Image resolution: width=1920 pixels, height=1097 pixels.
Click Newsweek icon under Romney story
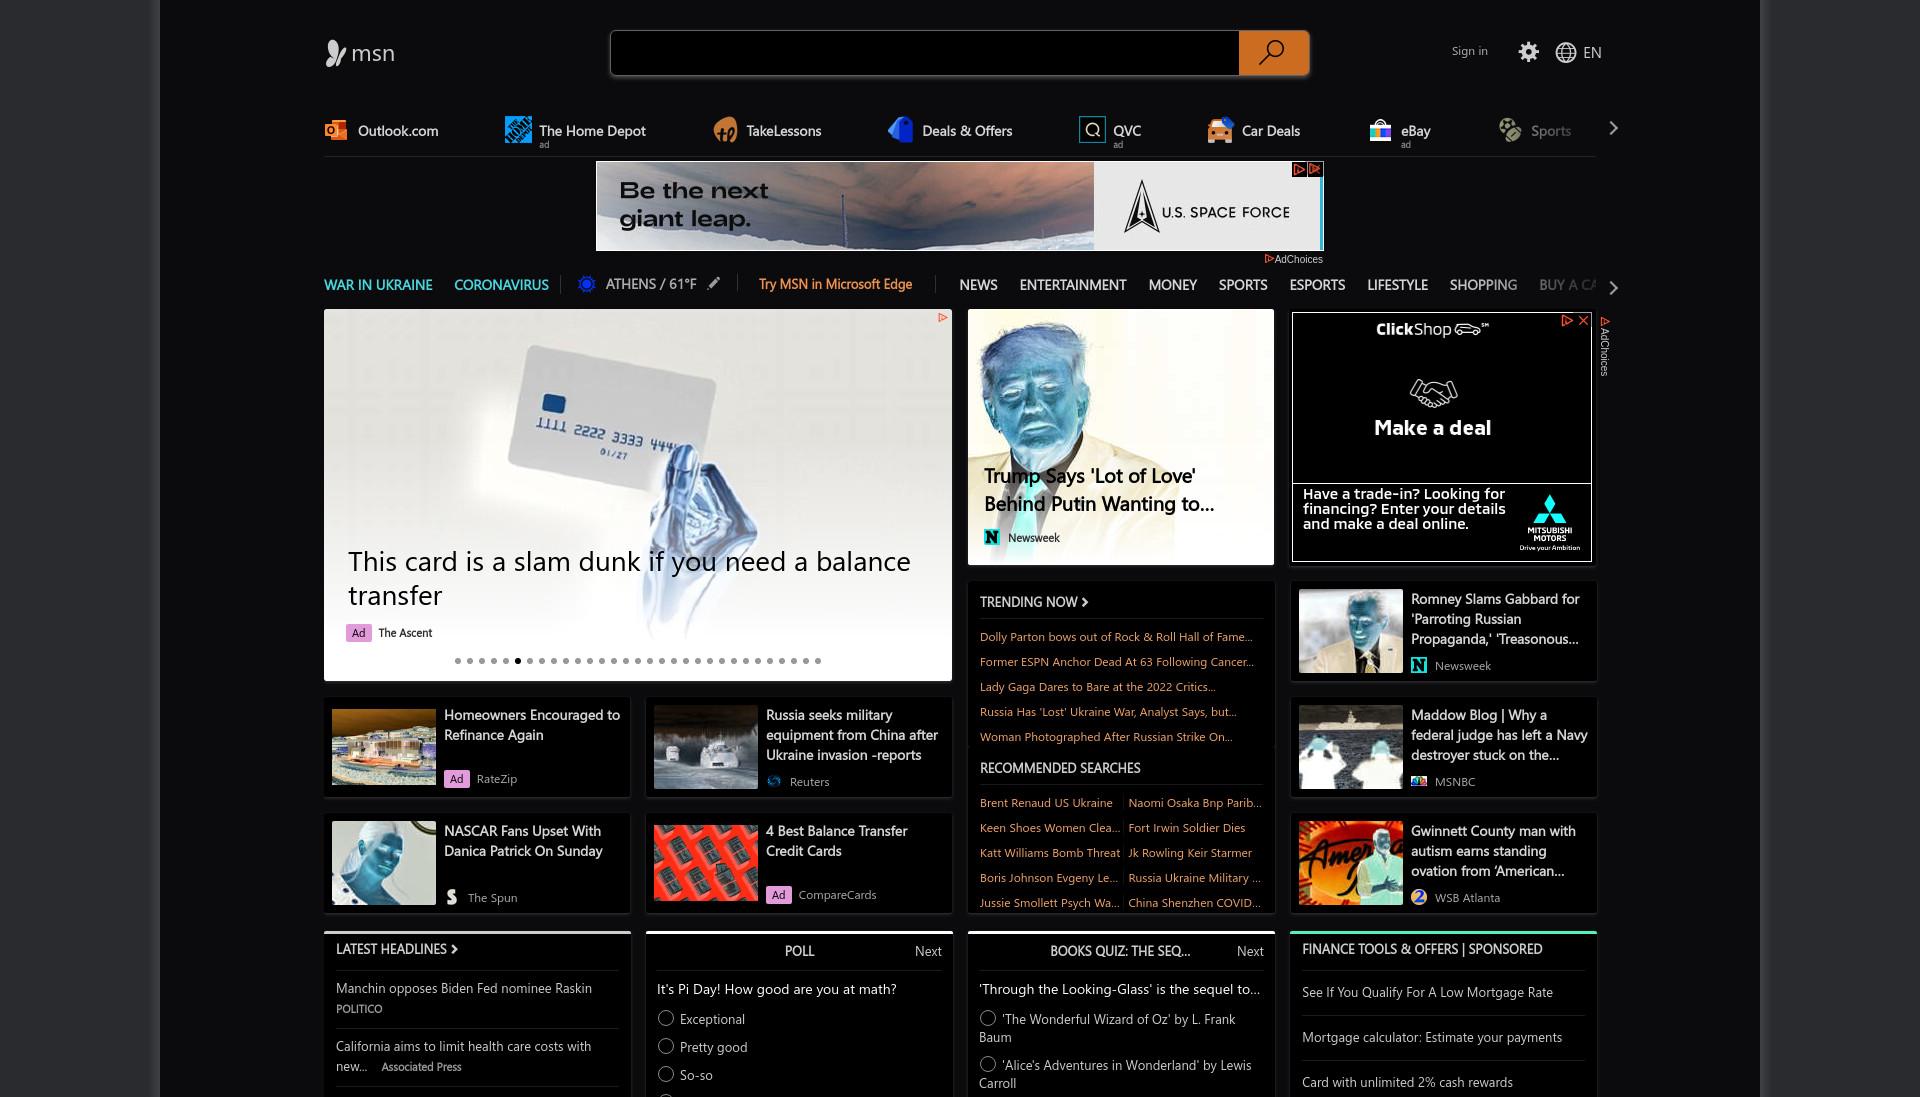[x=1419, y=666]
